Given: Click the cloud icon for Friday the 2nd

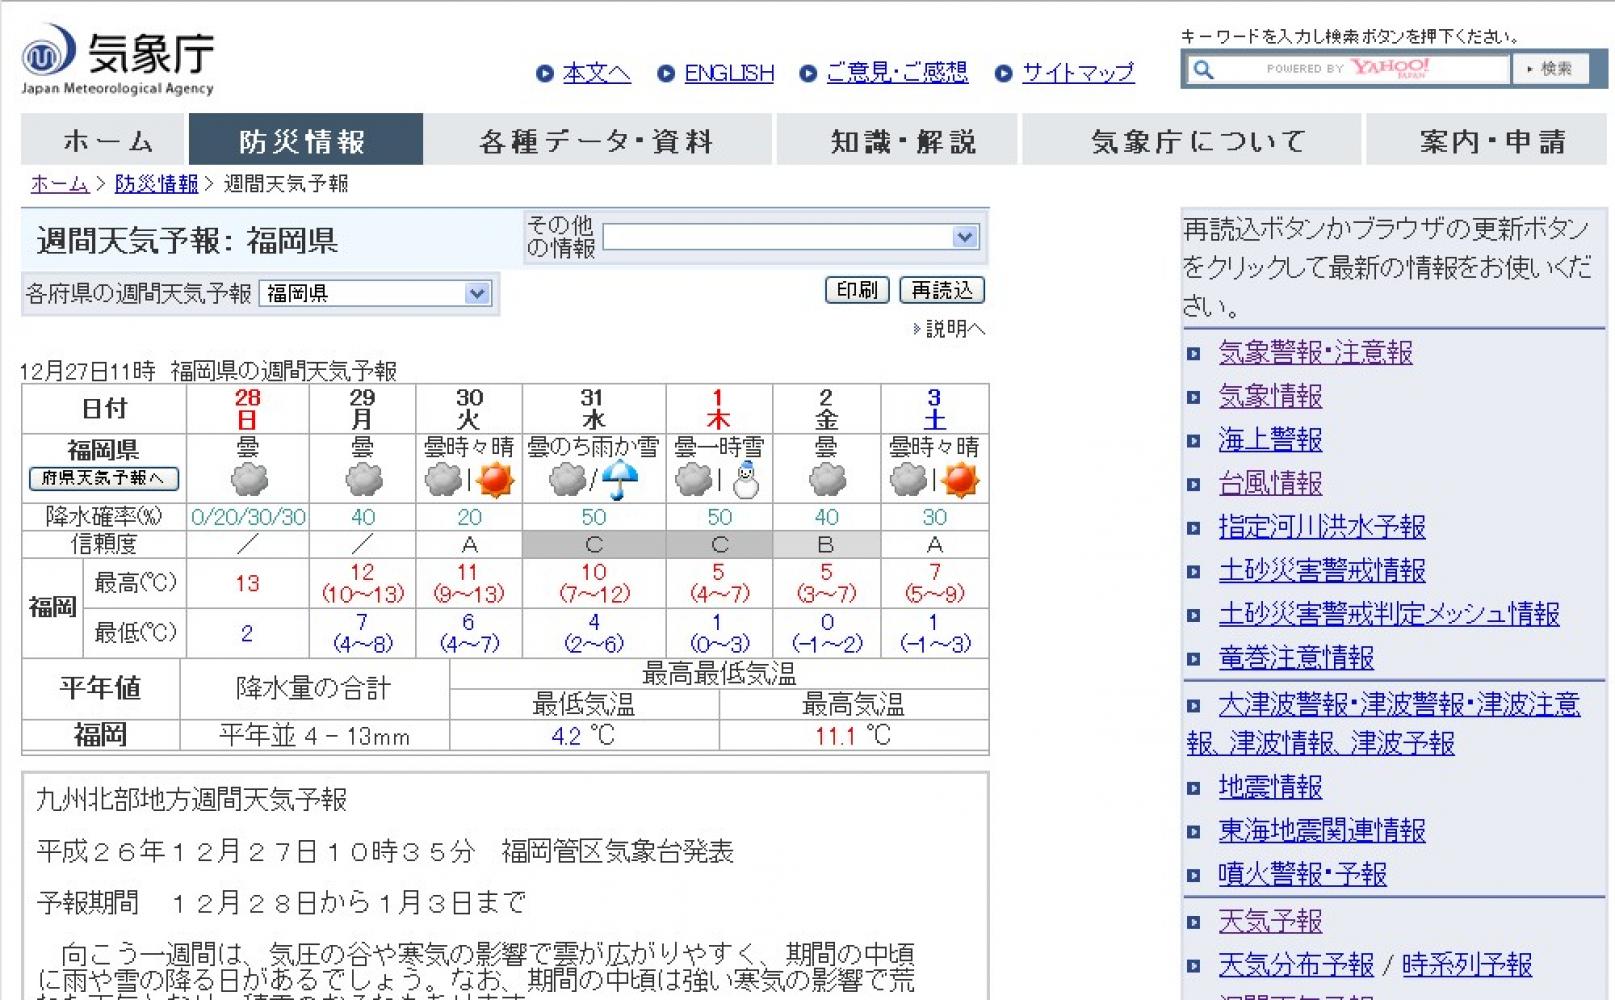Looking at the screenshot, I should [x=826, y=480].
